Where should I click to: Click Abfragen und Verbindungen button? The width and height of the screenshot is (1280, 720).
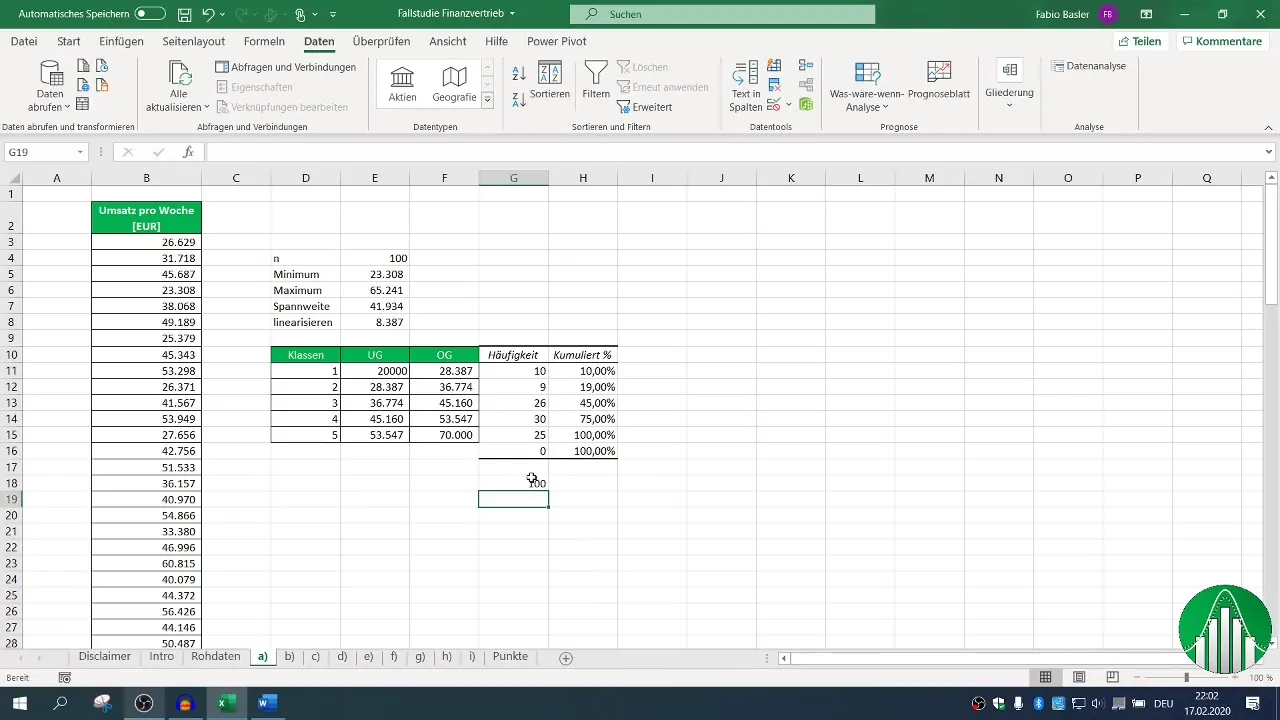(x=286, y=67)
